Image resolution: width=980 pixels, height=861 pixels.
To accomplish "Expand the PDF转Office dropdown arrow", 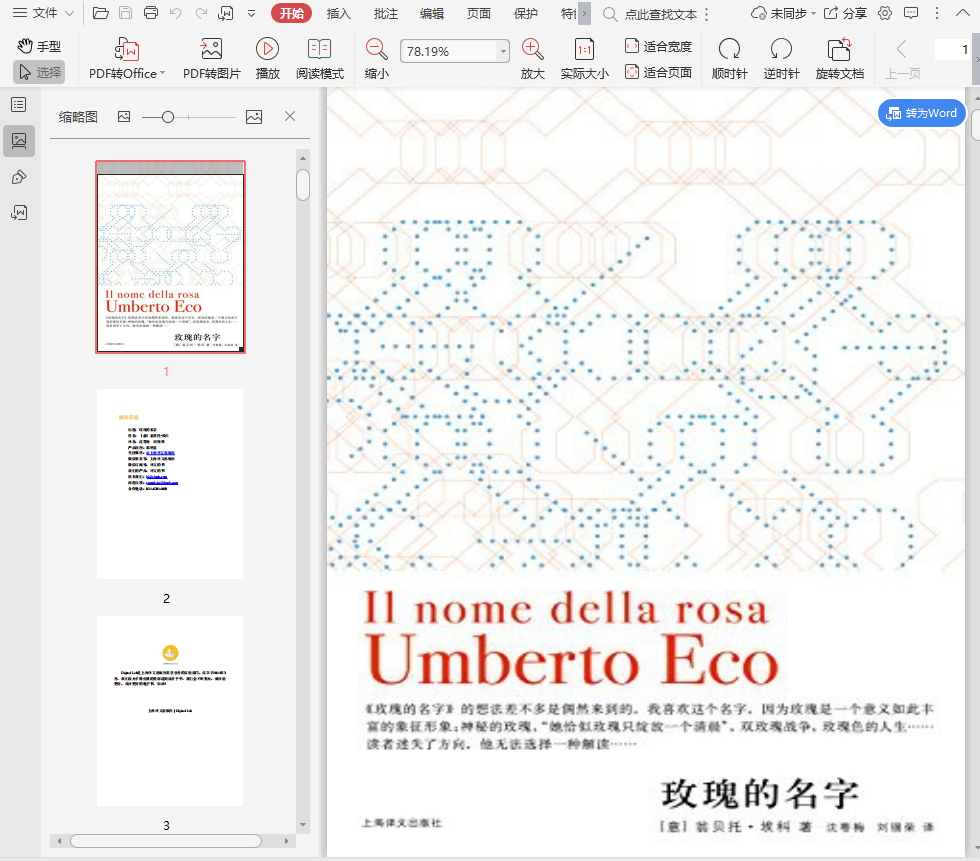I will (162, 73).
